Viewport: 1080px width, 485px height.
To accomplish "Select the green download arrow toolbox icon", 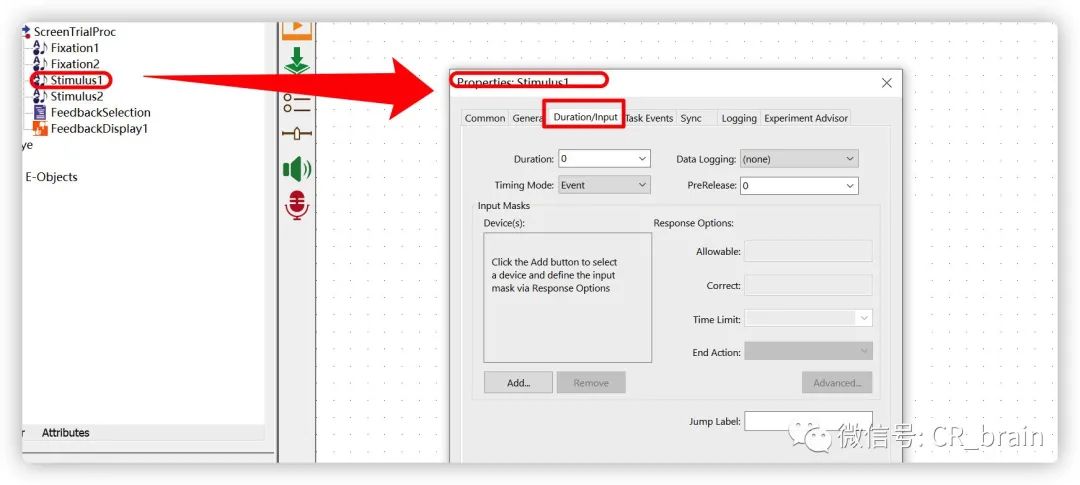I will pos(297,61).
